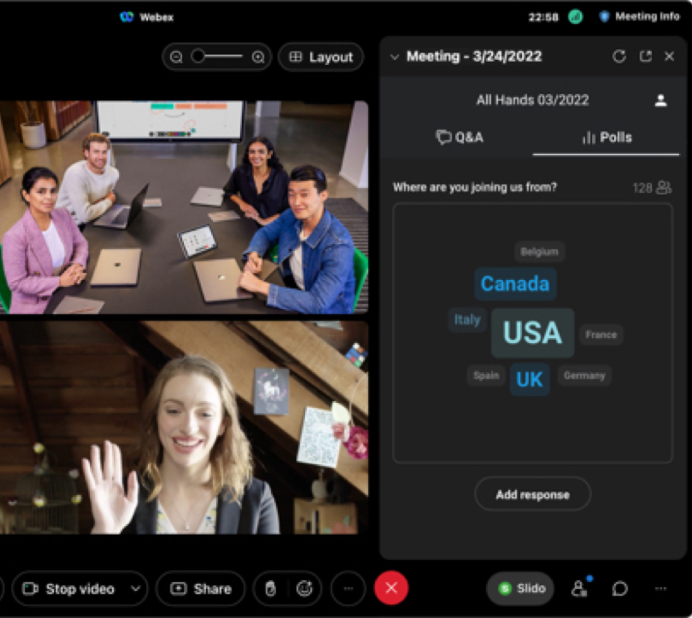692x618 pixels.
Task: Click the video zoom slider track
Action: (218, 57)
